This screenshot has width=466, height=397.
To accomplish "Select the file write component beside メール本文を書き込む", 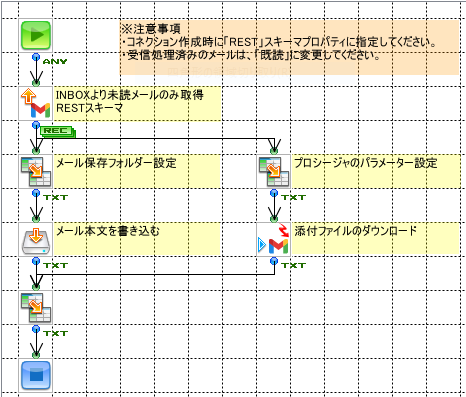I will click(36, 239).
